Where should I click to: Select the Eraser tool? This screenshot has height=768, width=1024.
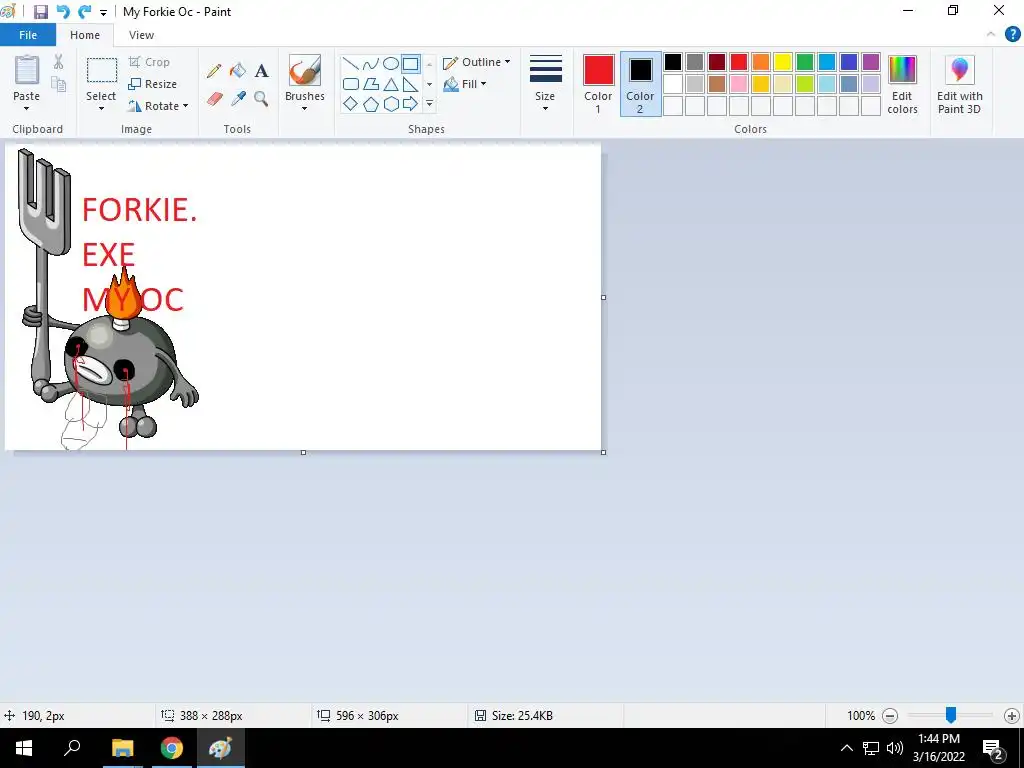pos(214,99)
